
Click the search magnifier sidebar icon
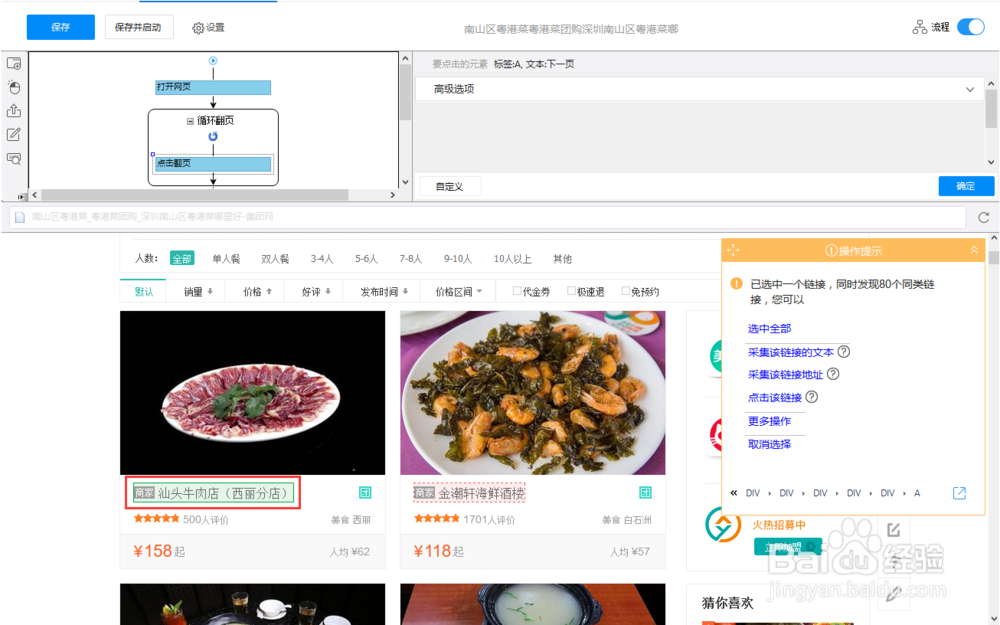tap(14, 159)
